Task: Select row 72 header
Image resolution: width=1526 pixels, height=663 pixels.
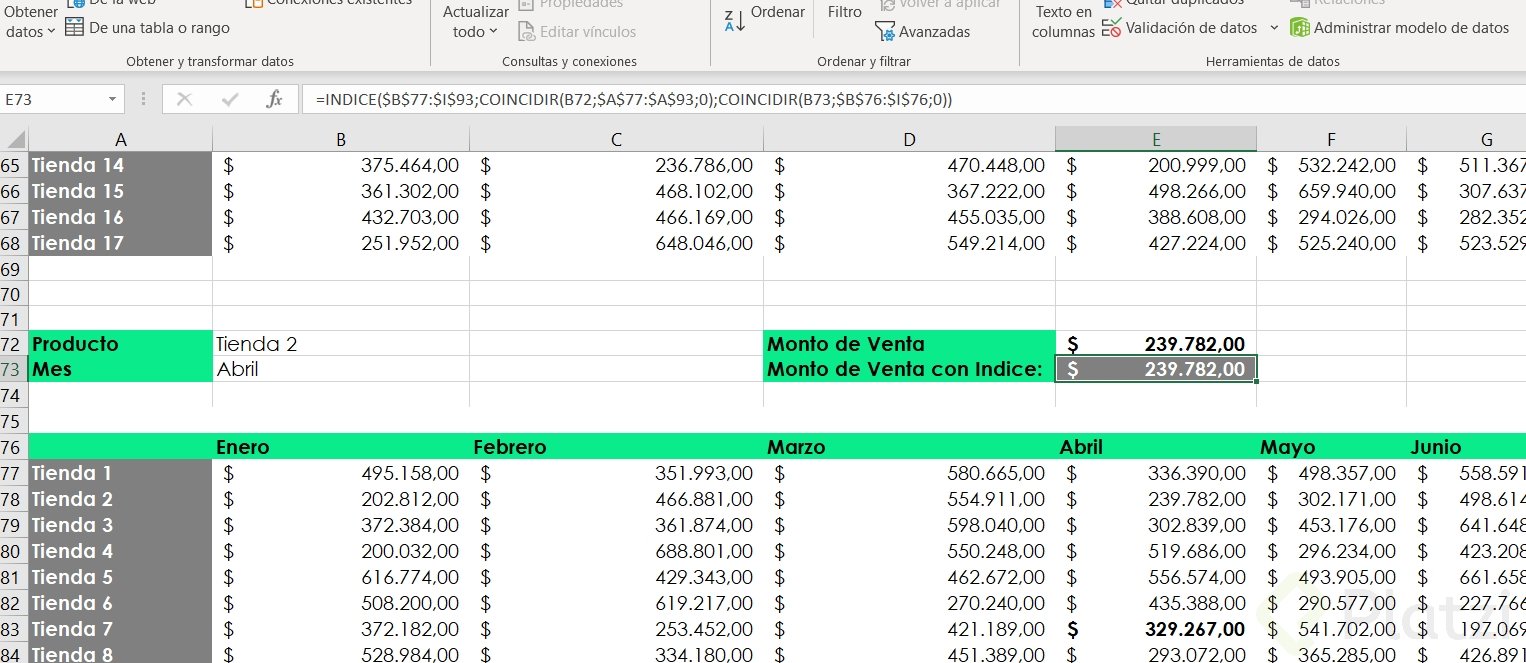Action: coord(14,344)
